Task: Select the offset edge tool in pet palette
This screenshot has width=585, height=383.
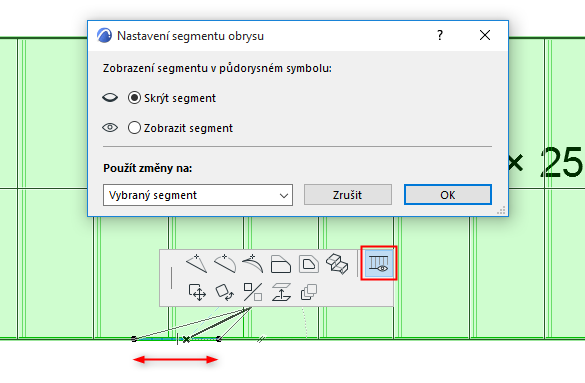Action: (281, 264)
